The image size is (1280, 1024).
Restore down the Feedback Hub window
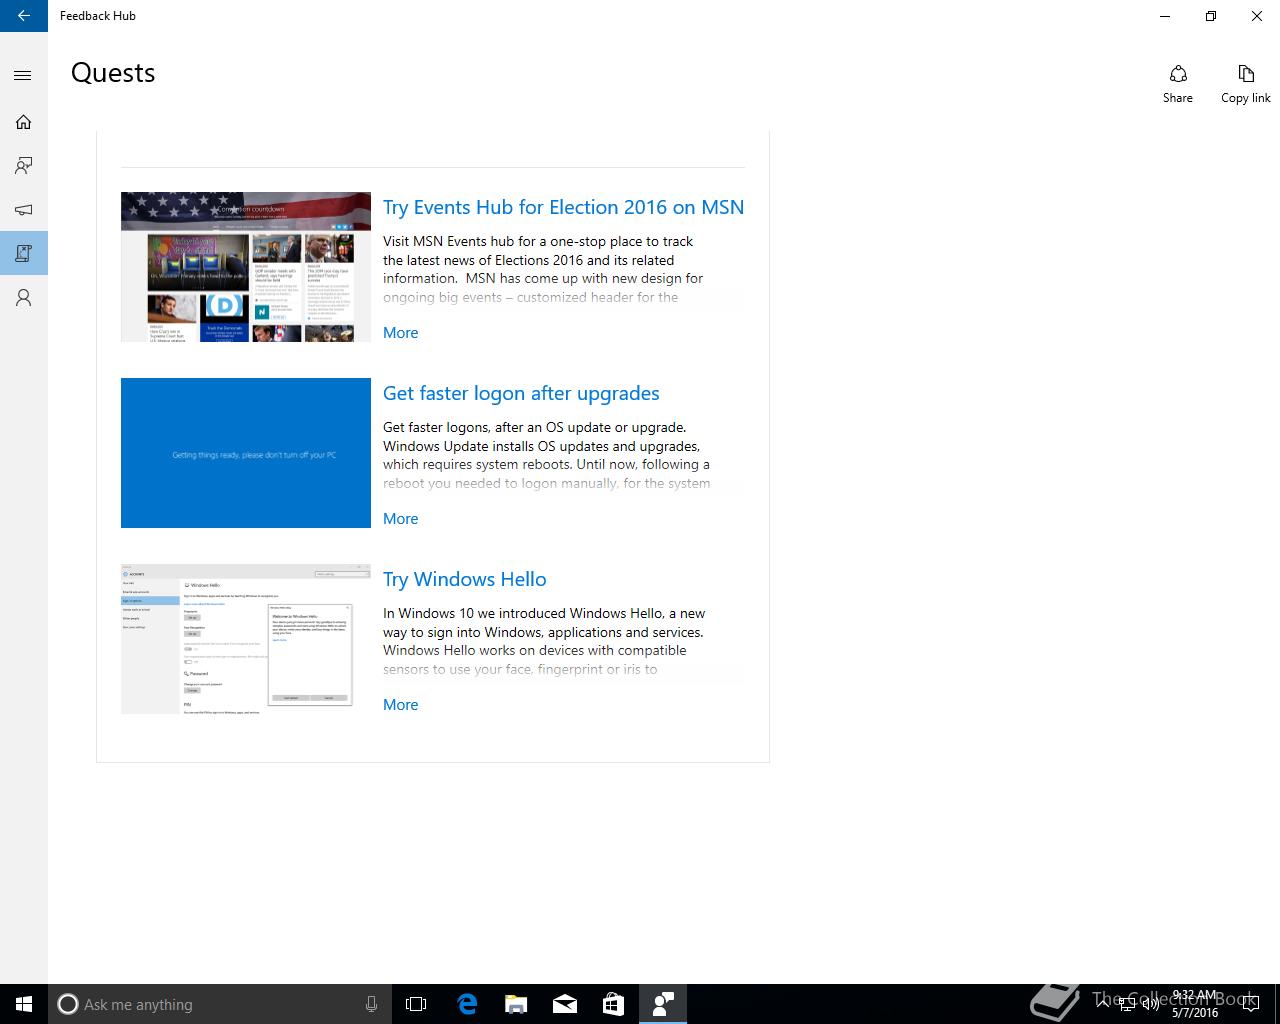(x=1211, y=16)
